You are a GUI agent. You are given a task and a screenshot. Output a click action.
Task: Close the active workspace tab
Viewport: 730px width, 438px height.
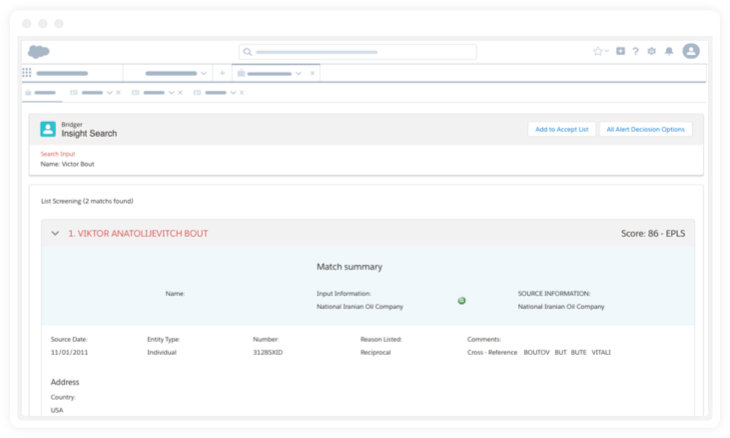coord(312,74)
